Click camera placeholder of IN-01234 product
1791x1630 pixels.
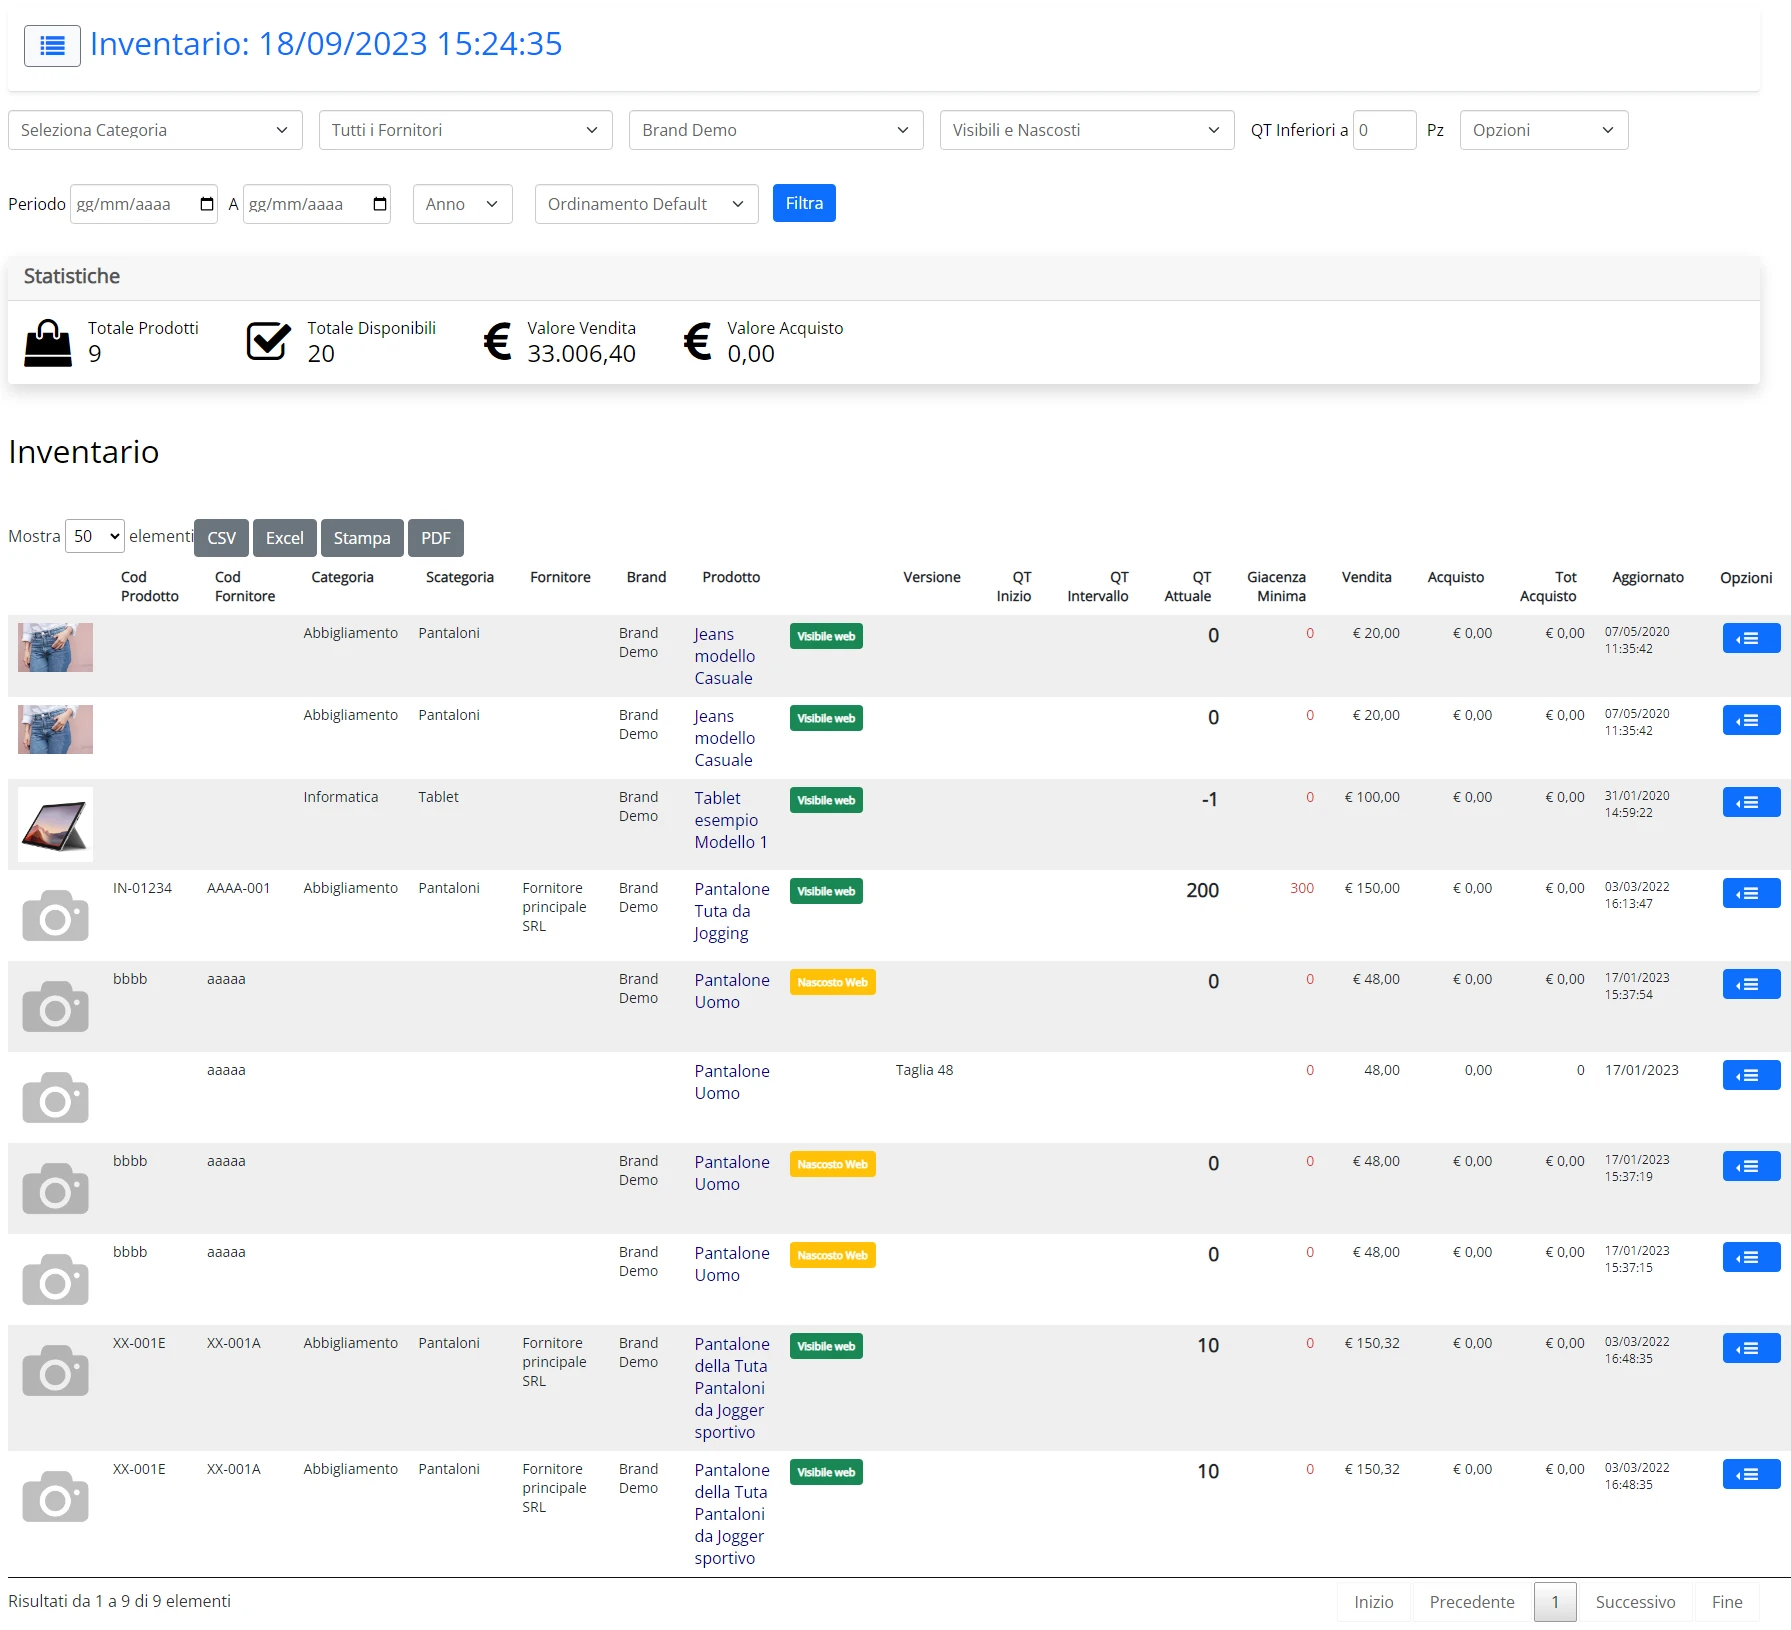[x=56, y=915]
